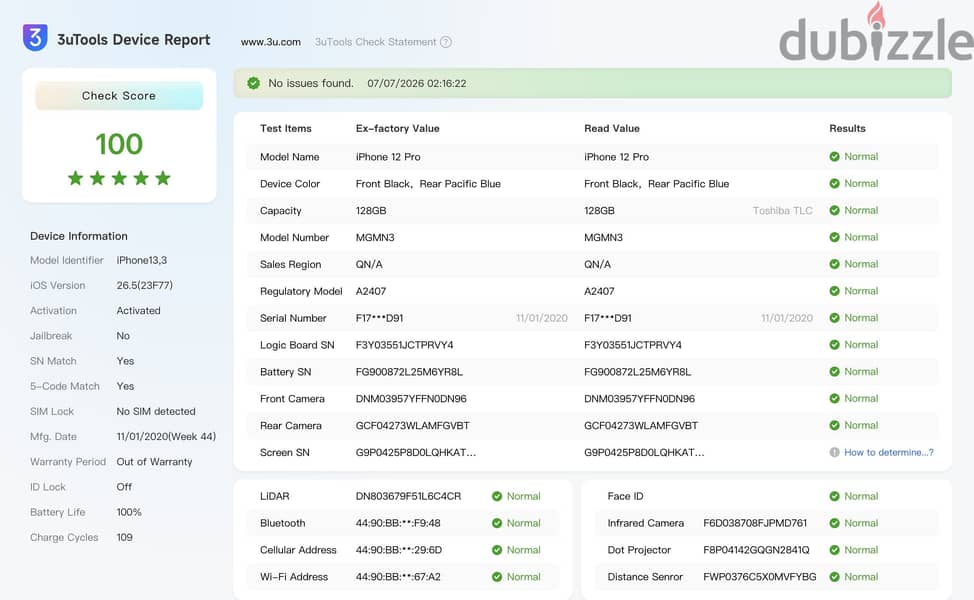974x600 pixels.
Task: Click the info icon beside How to determine
Action: pos(834,452)
